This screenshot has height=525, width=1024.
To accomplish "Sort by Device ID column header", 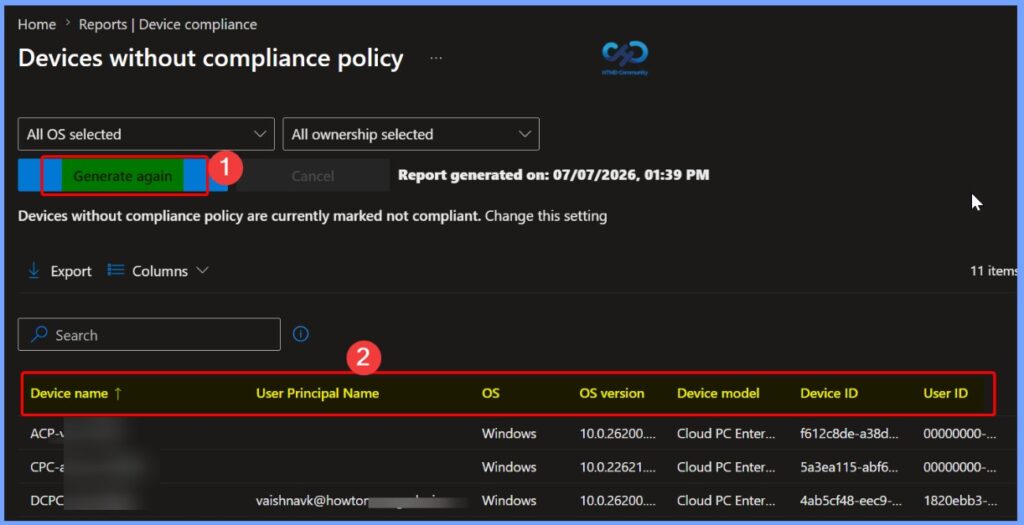I will click(x=829, y=393).
